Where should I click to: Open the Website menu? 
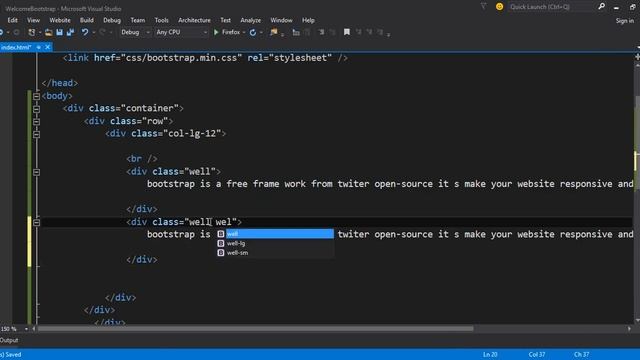60,20
